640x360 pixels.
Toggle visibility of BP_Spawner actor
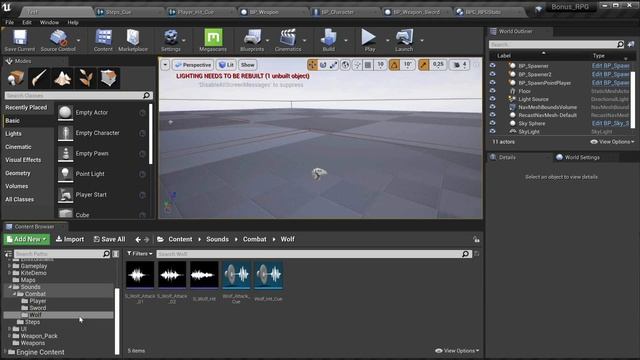click(x=493, y=66)
